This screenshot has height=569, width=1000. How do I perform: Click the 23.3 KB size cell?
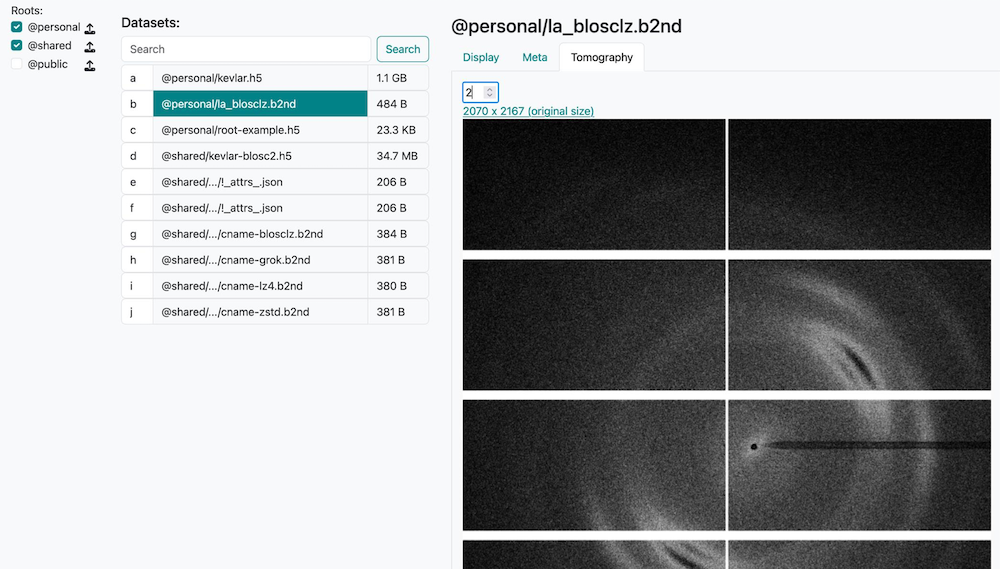click(x=398, y=130)
